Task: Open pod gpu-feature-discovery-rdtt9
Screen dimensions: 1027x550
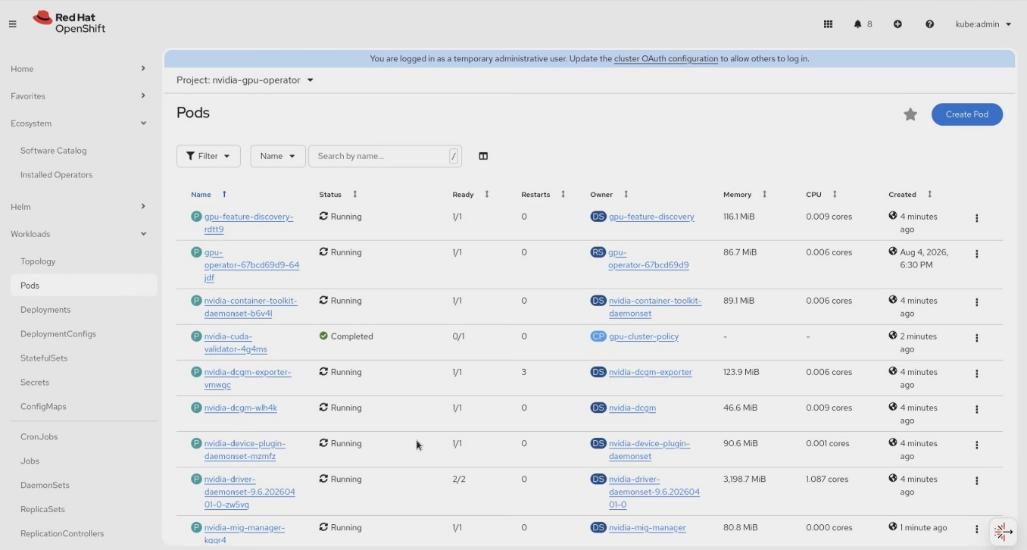Action: [248, 223]
